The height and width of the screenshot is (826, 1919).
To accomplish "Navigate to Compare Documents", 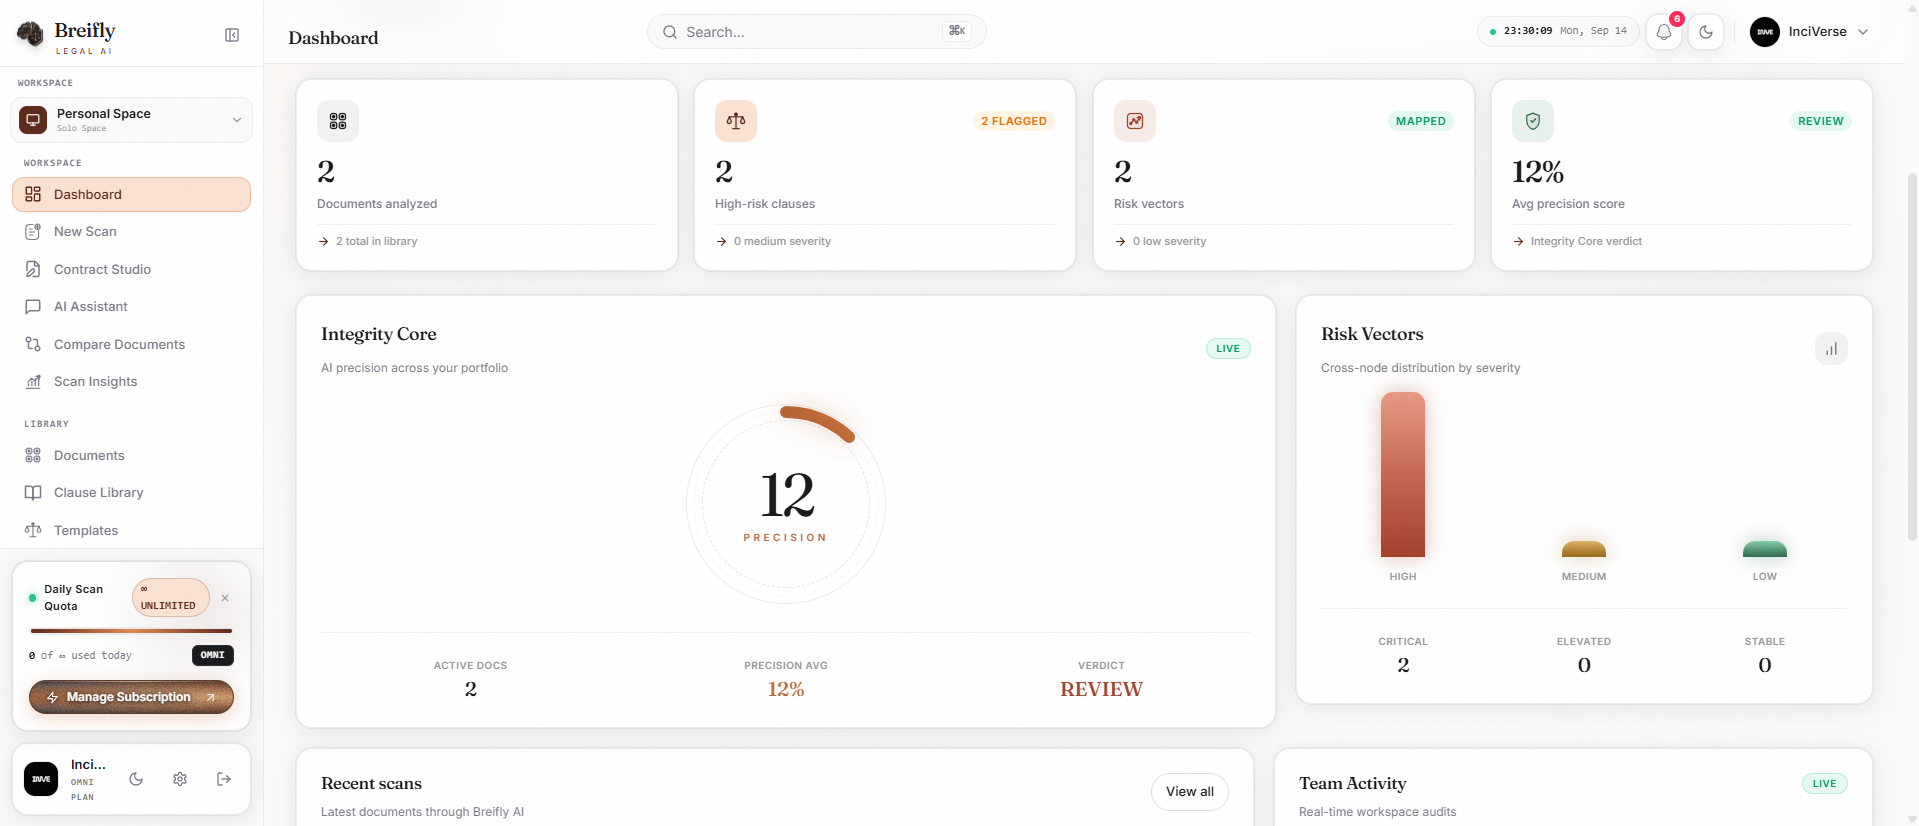I will pyautogui.click(x=131, y=345).
